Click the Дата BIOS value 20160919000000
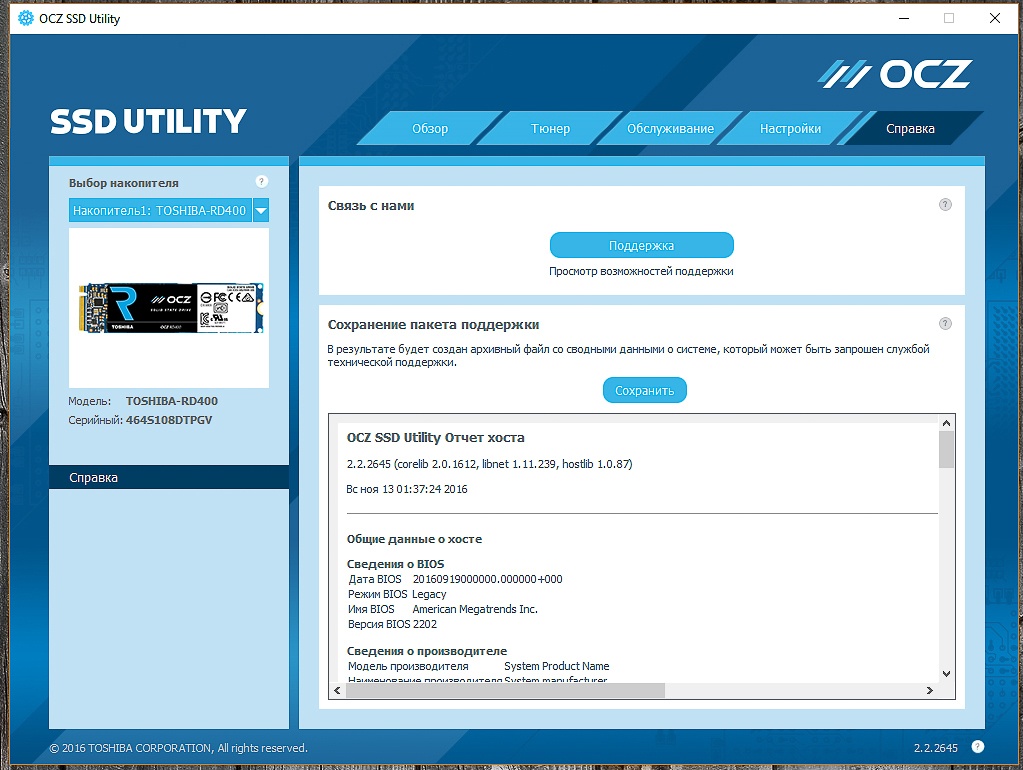 click(x=487, y=579)
